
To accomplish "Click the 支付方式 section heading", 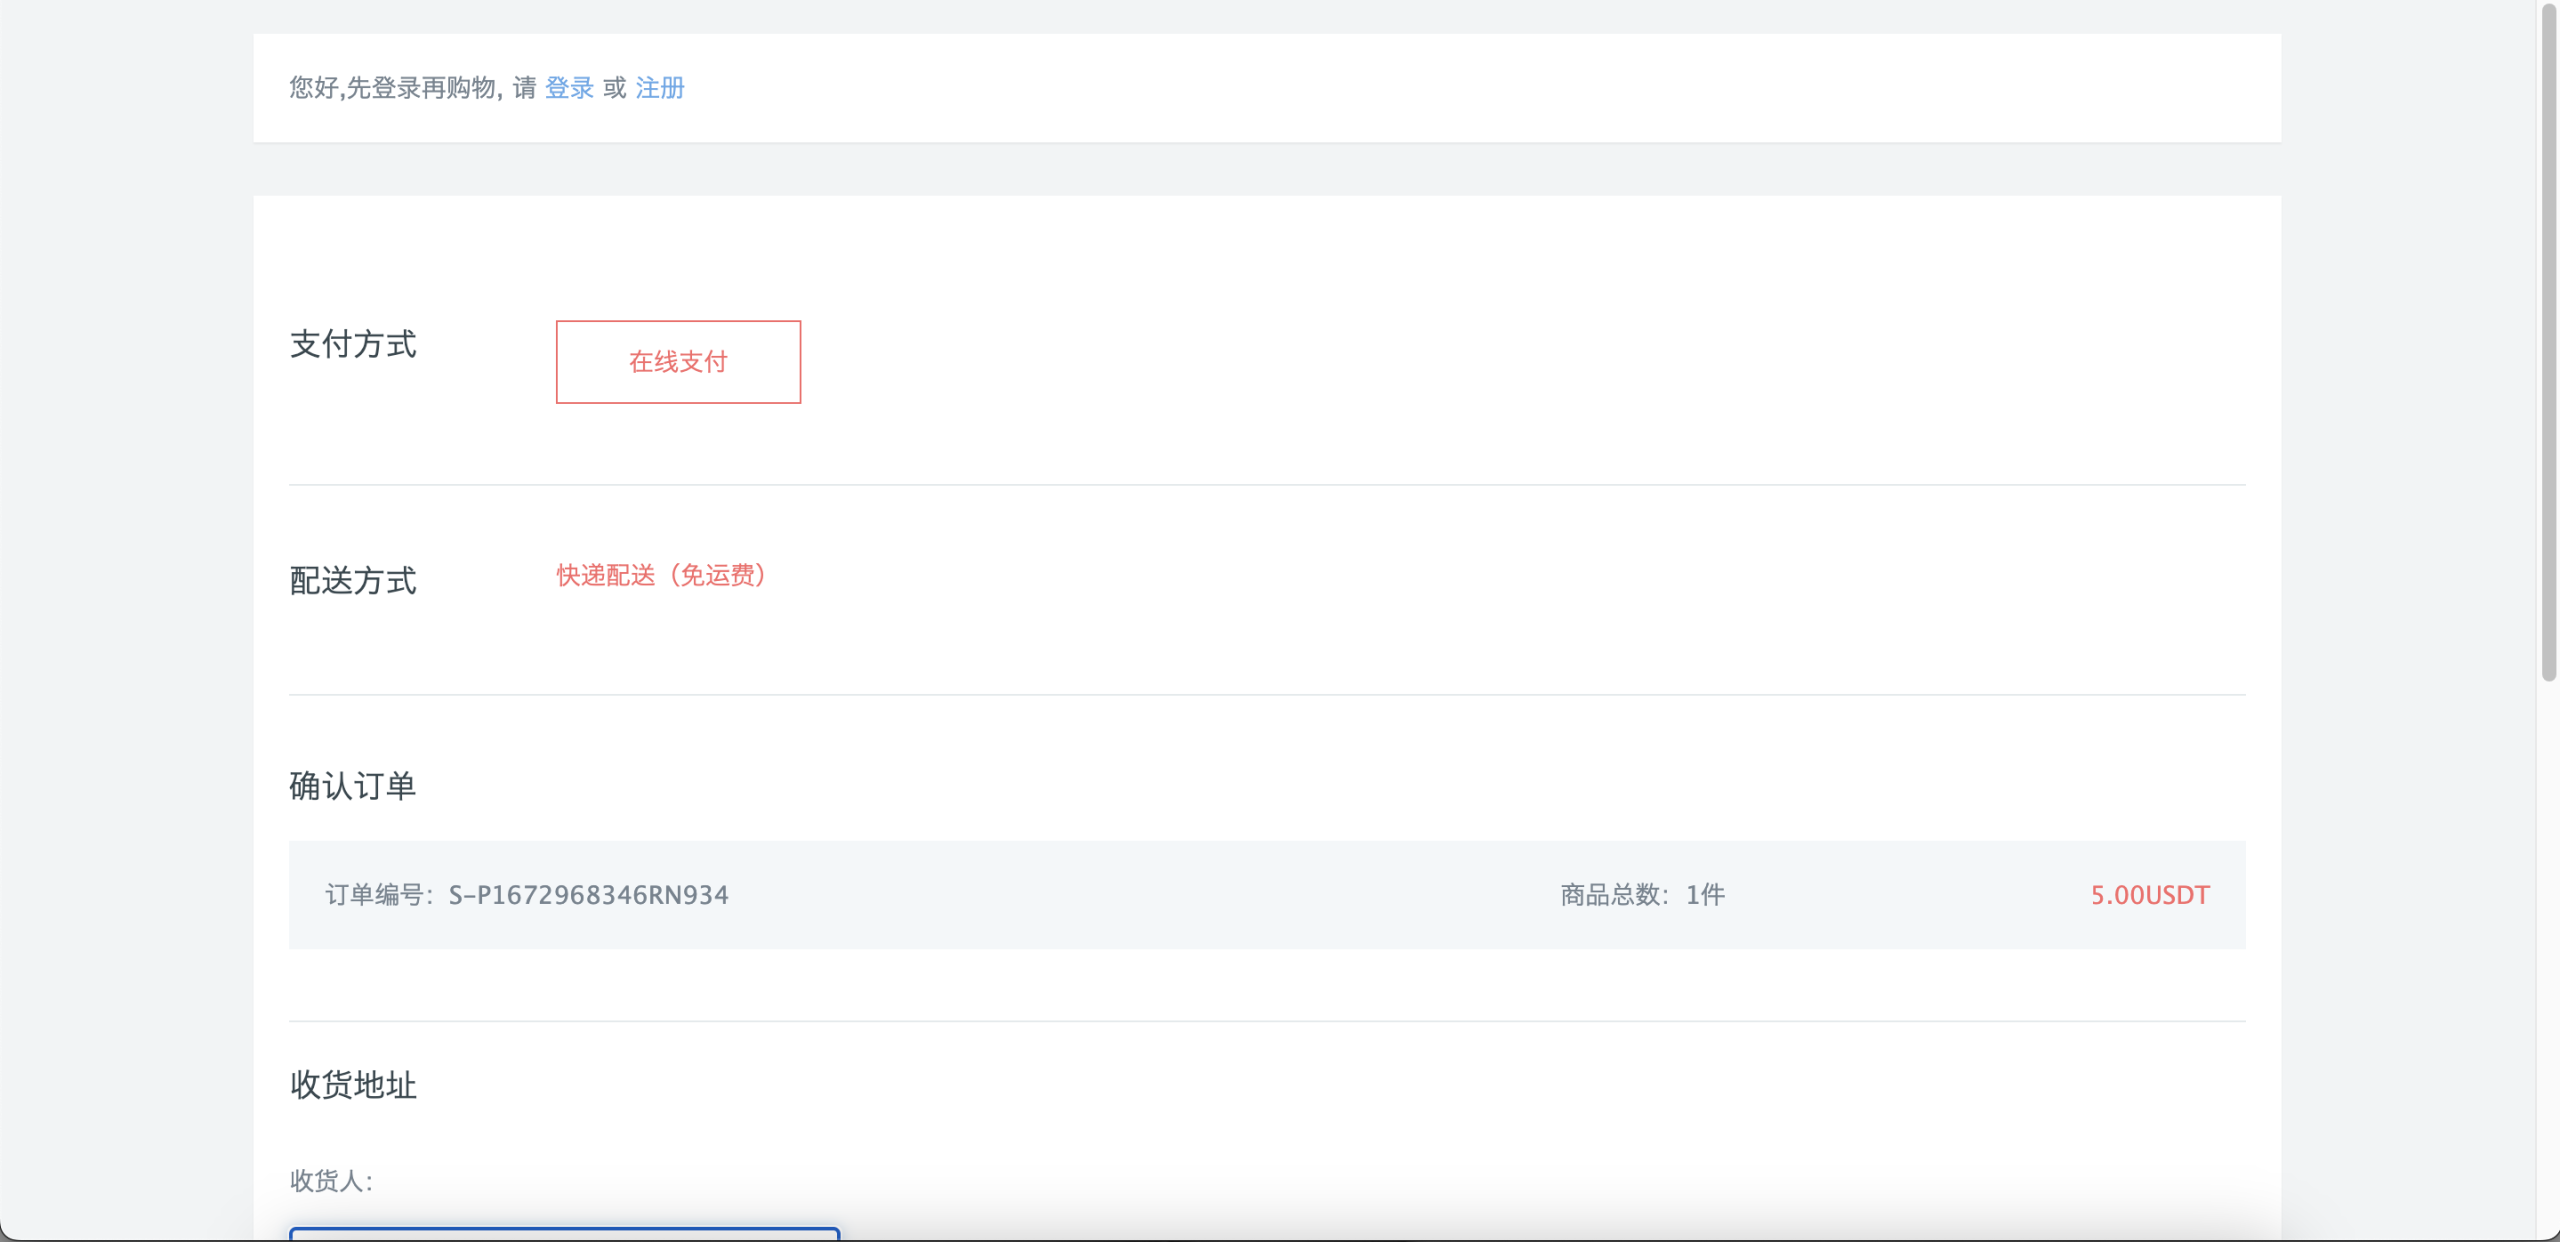I will click(353, 344).
